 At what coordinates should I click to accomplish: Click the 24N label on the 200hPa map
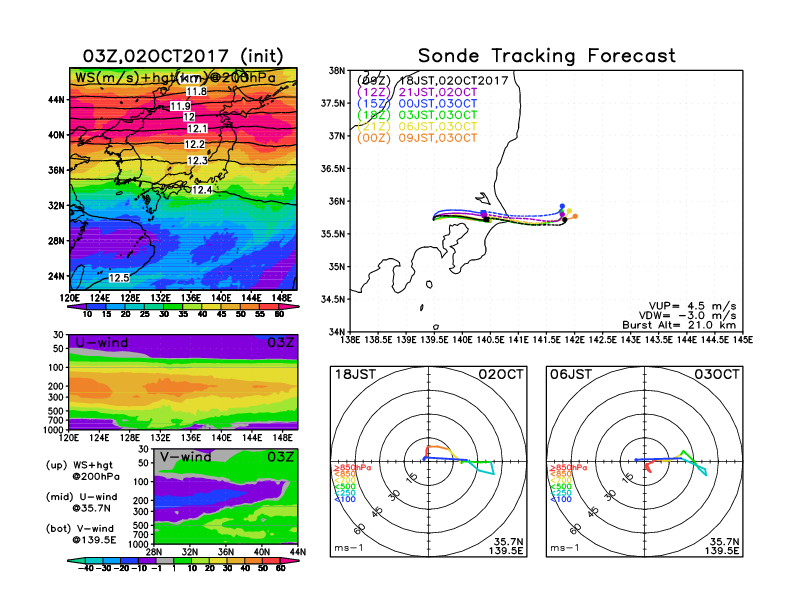click(56, 277)
